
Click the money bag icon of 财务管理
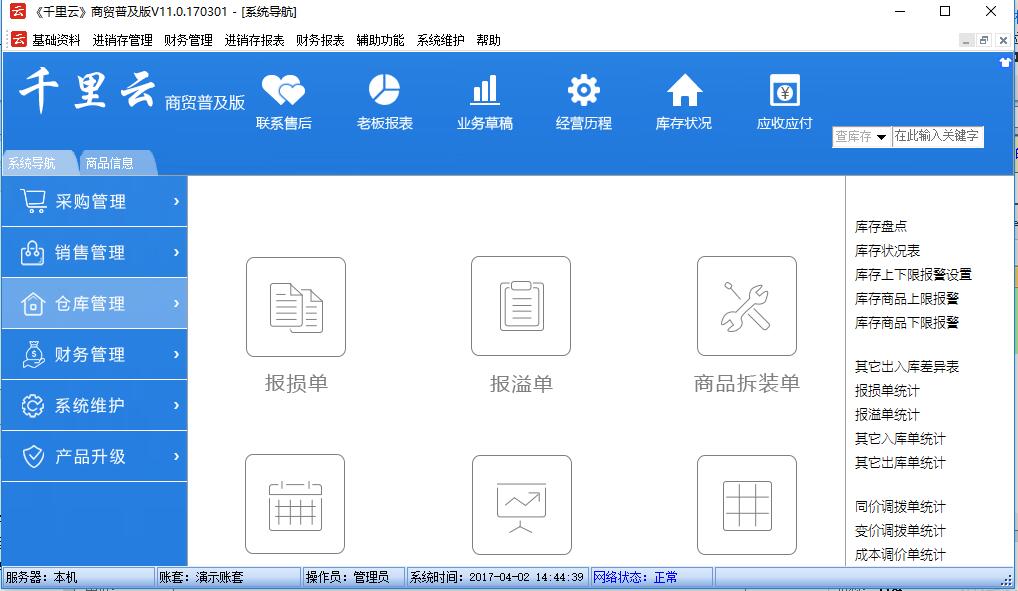point(32,355)
